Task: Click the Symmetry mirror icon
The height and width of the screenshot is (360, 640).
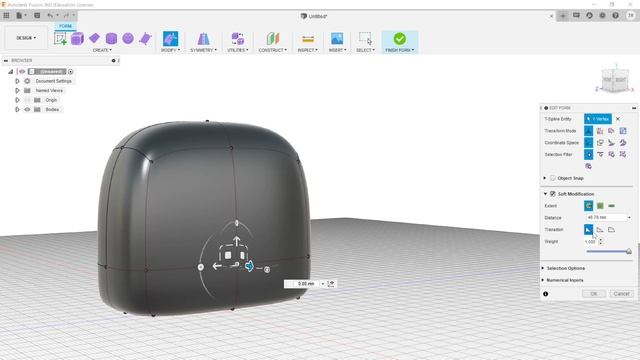Action: click(203, 39)
